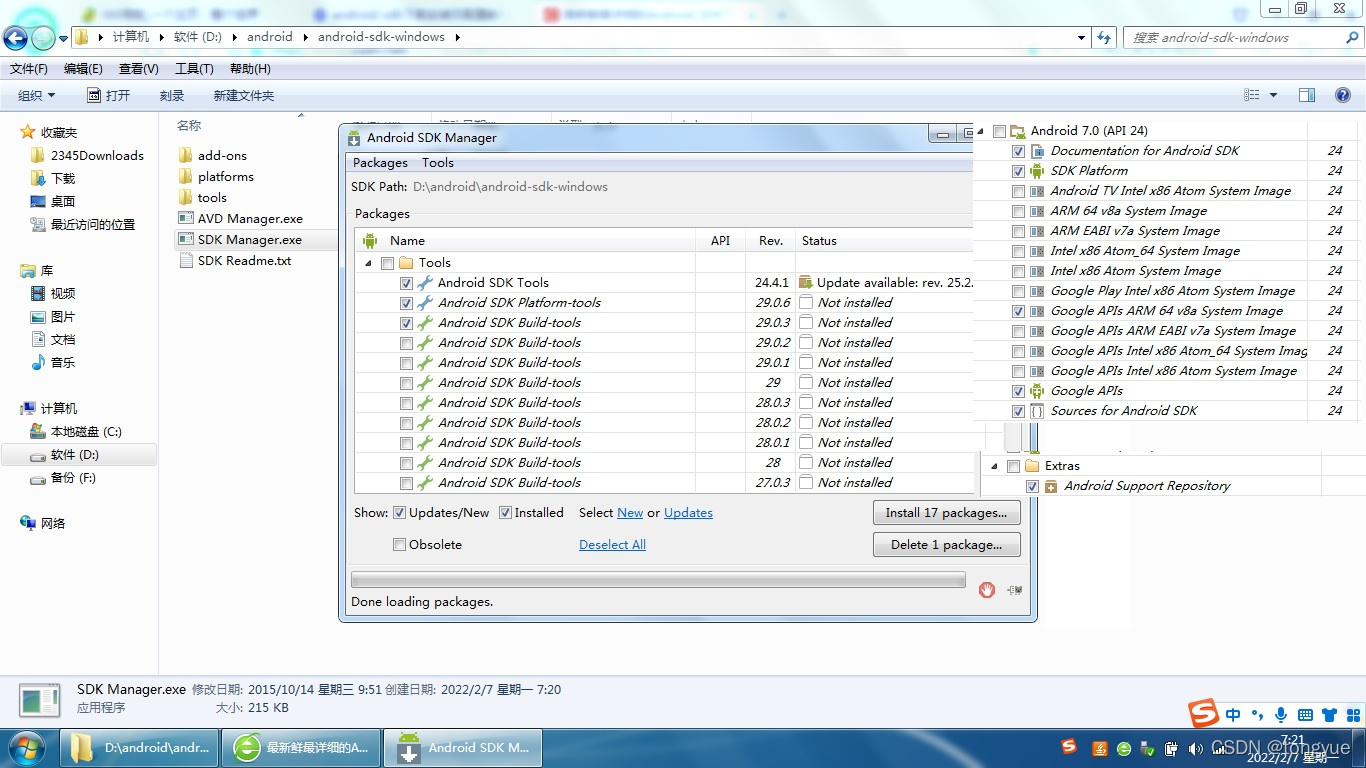Image resolution: width=1366 pixels, height=768 pixels.
Task: Toggle the Tools group checkbox
Action: tap(388, 263)
